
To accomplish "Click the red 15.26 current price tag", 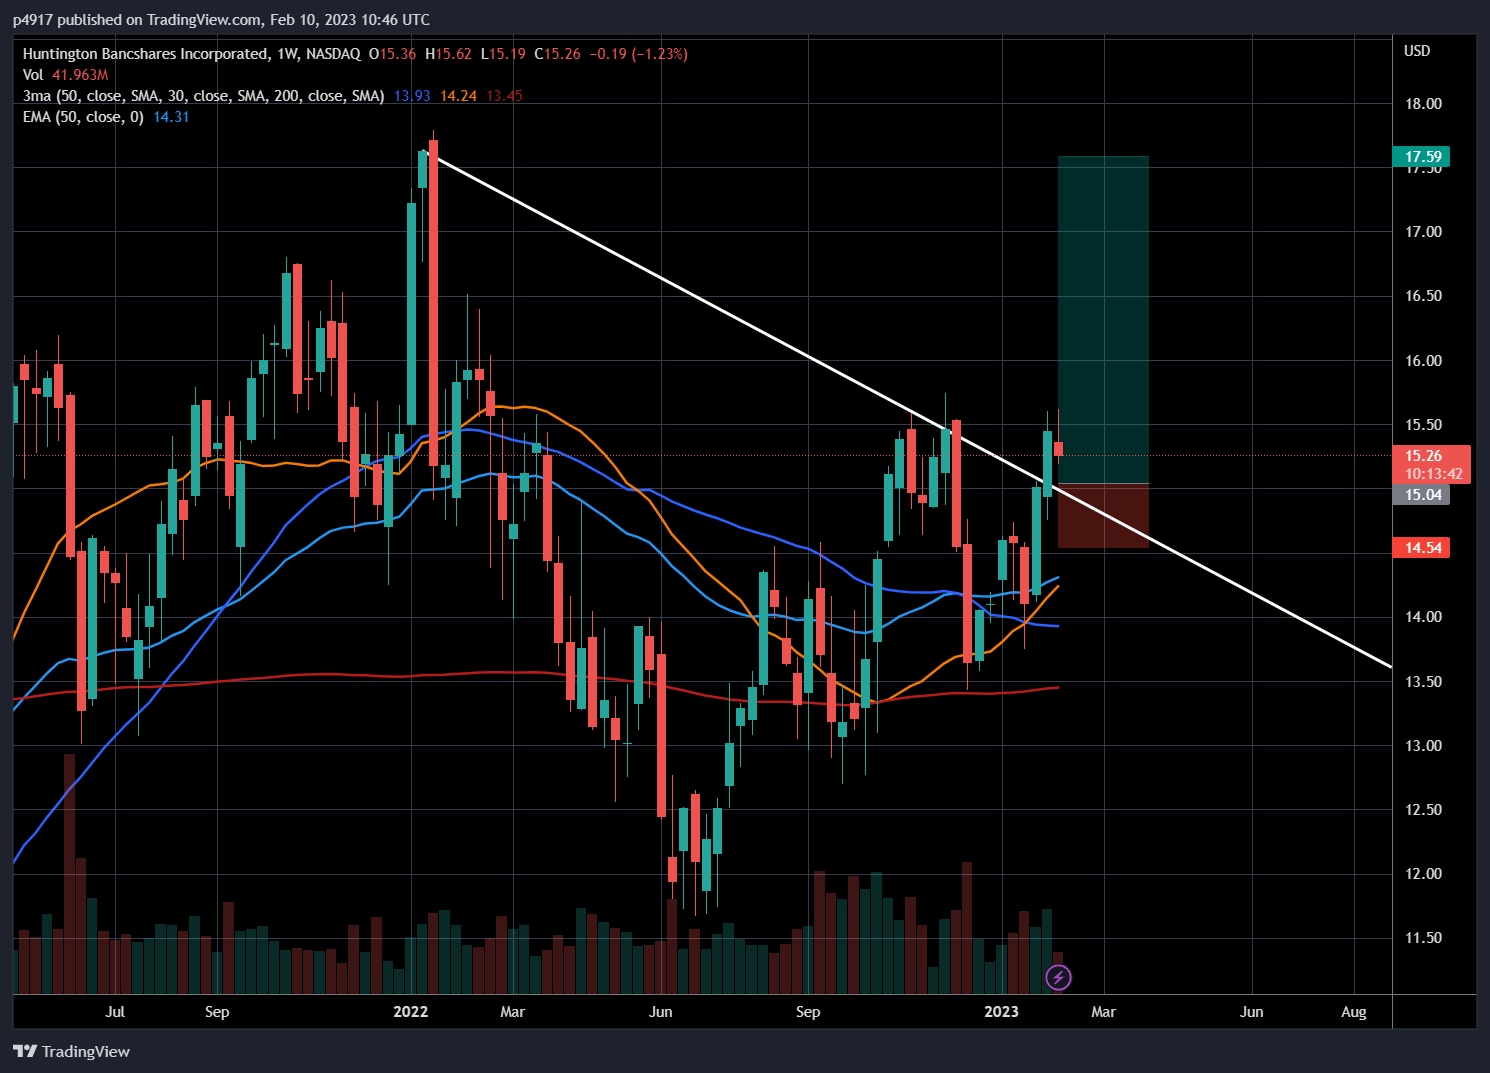I will pyautogui.click(x=1431, y=456).
